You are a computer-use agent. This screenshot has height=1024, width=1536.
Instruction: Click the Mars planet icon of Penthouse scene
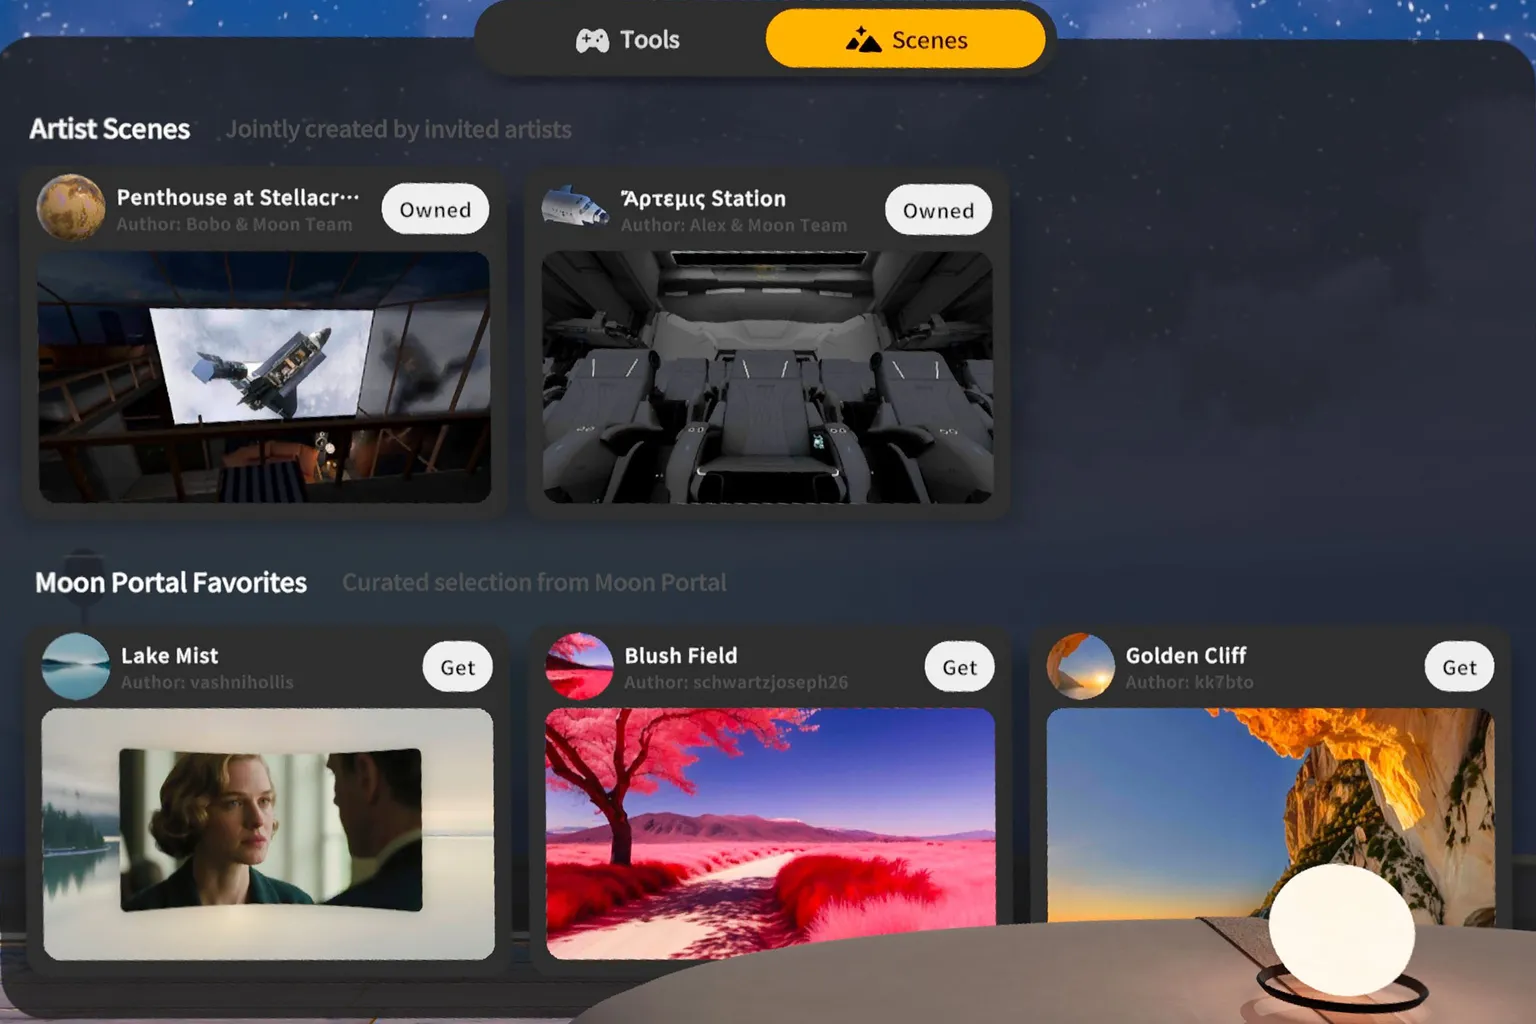pos(70,208)
